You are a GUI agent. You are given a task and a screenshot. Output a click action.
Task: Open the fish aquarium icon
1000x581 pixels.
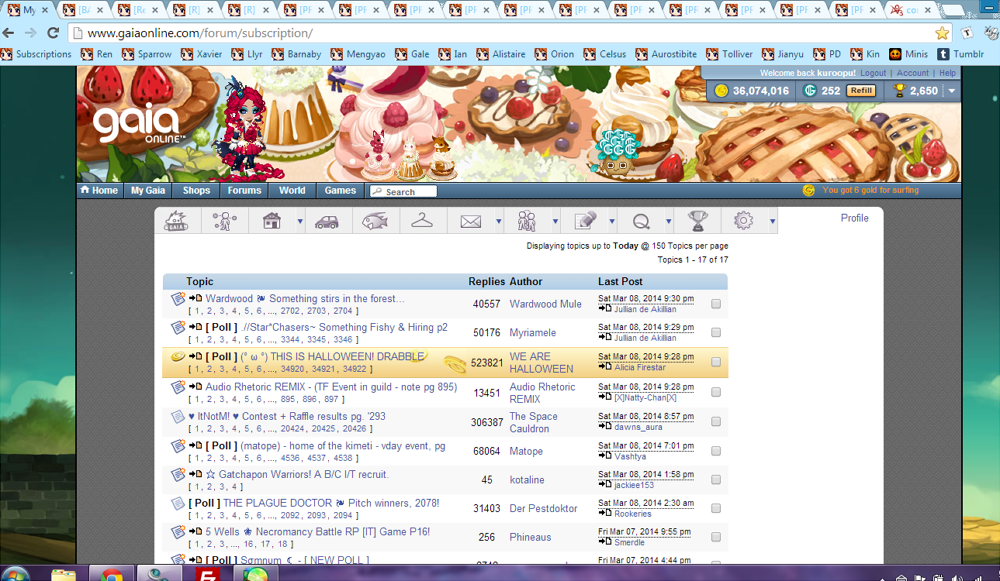point(375,221)
